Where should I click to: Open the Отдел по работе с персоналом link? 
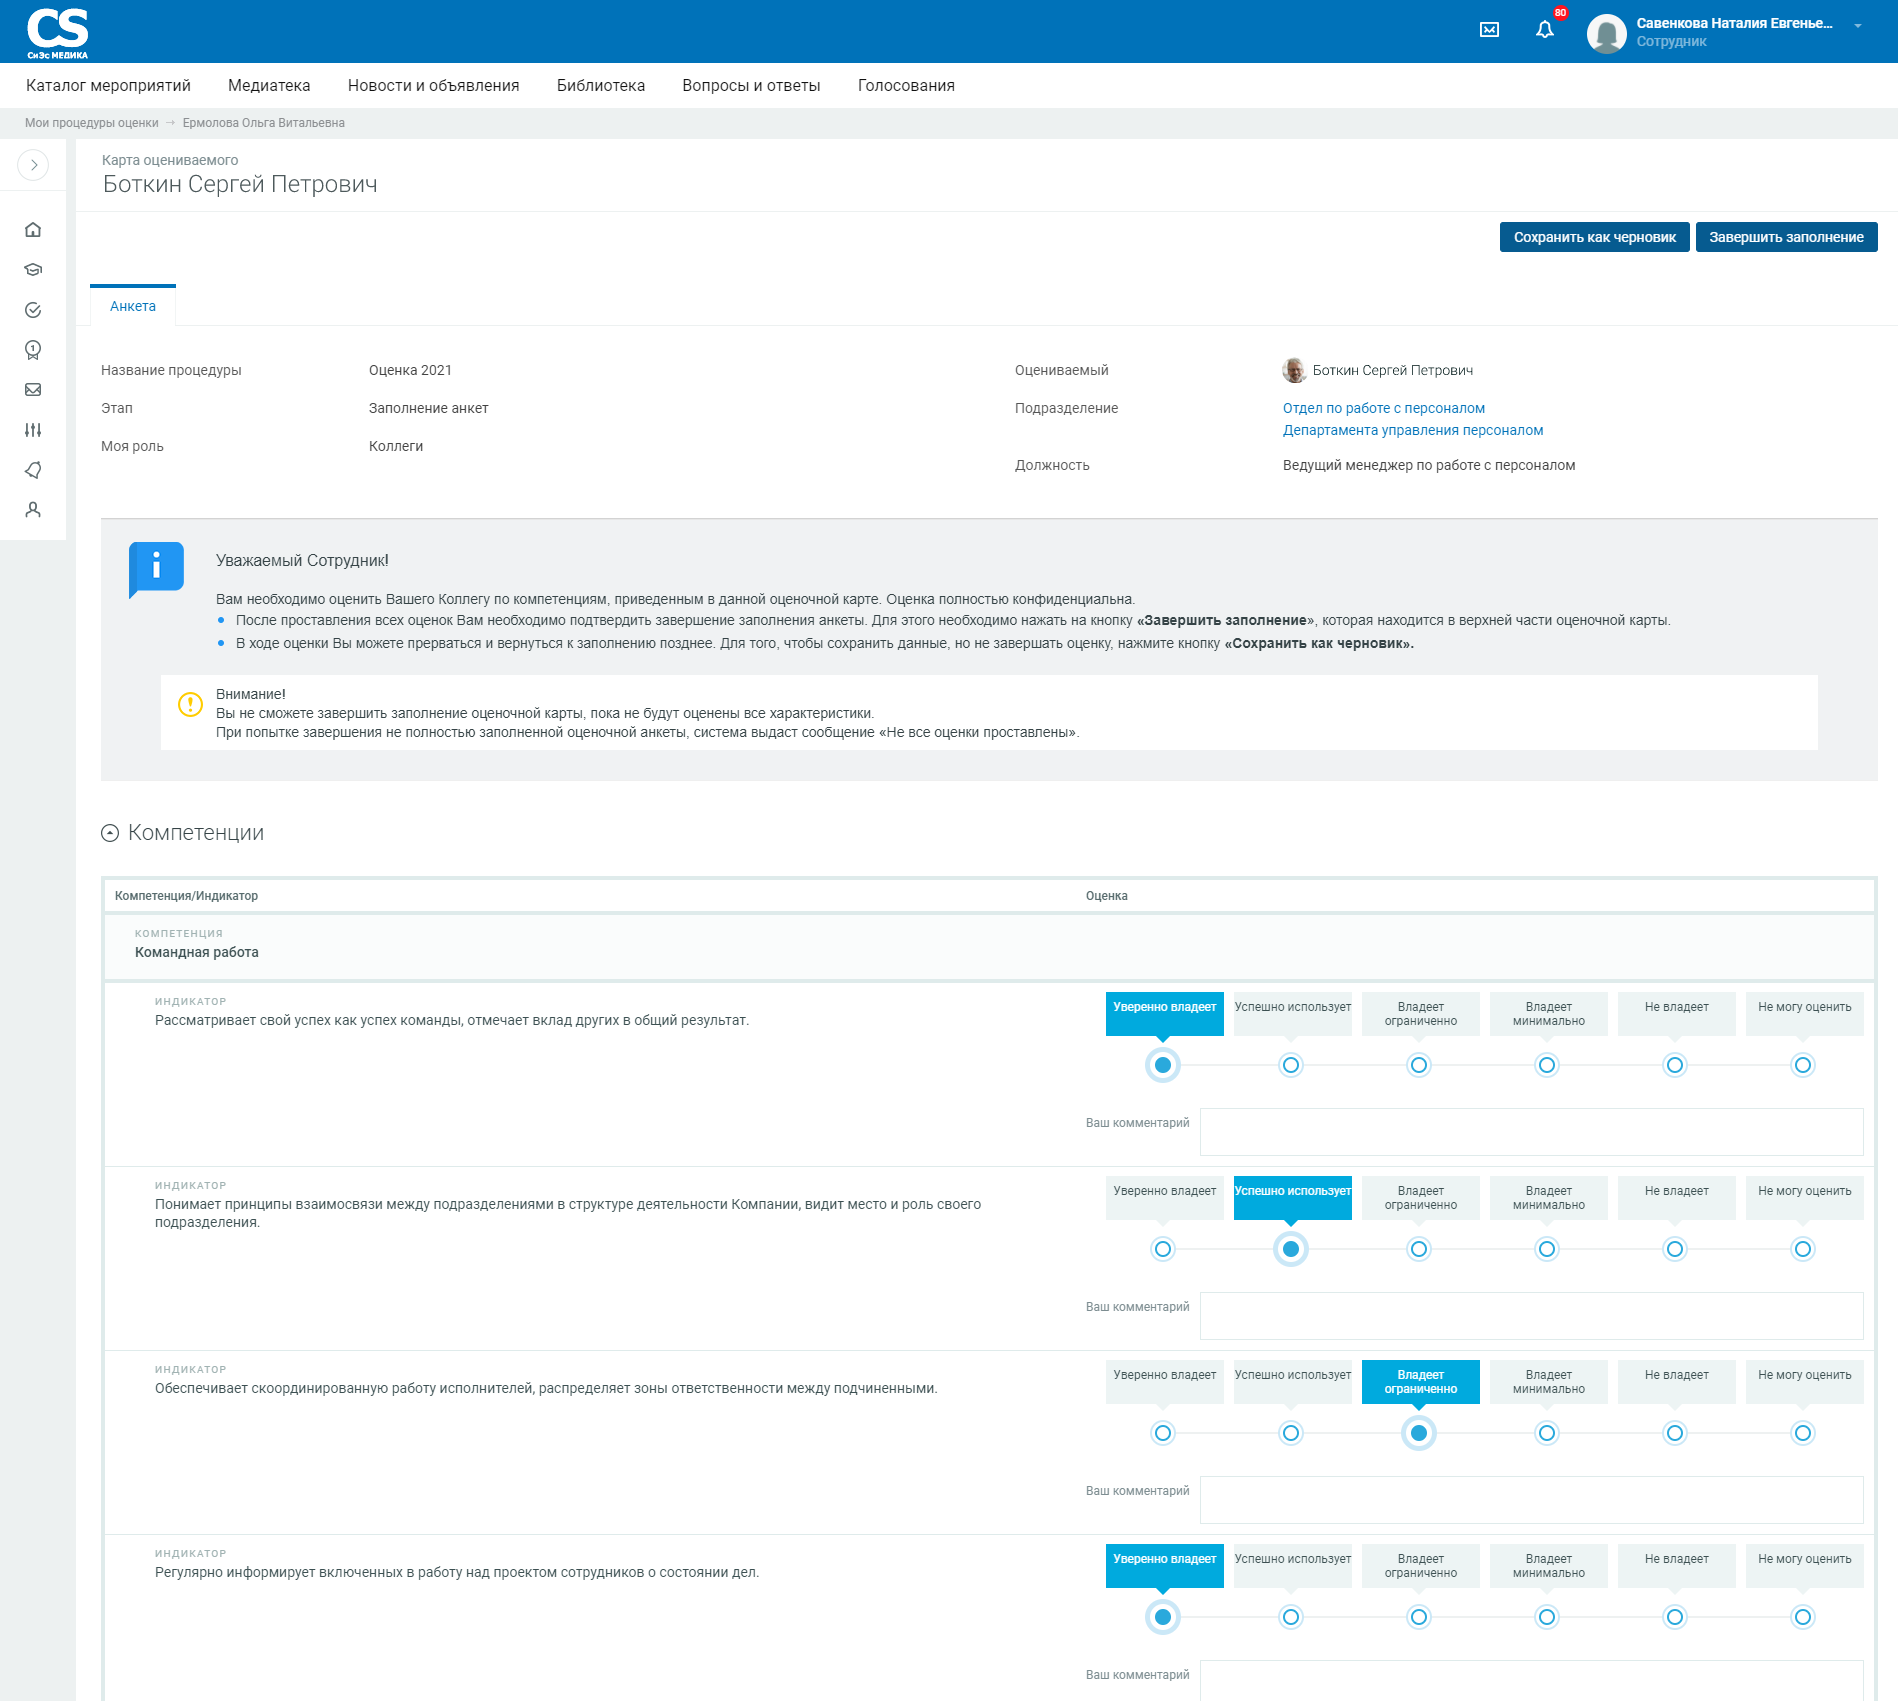click(x=1383, y=408)
